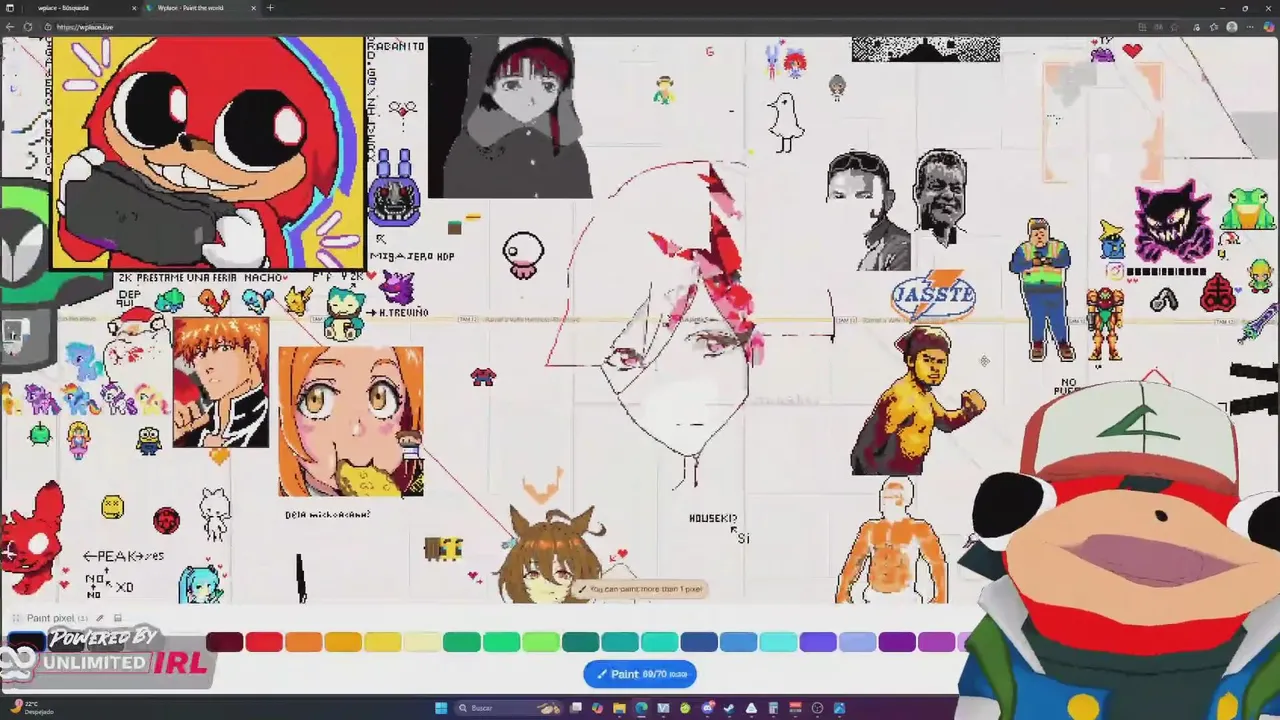The image size is (1280, 720).
Task: Open the browser profile avatar
Action: (x=1232, y=27)
